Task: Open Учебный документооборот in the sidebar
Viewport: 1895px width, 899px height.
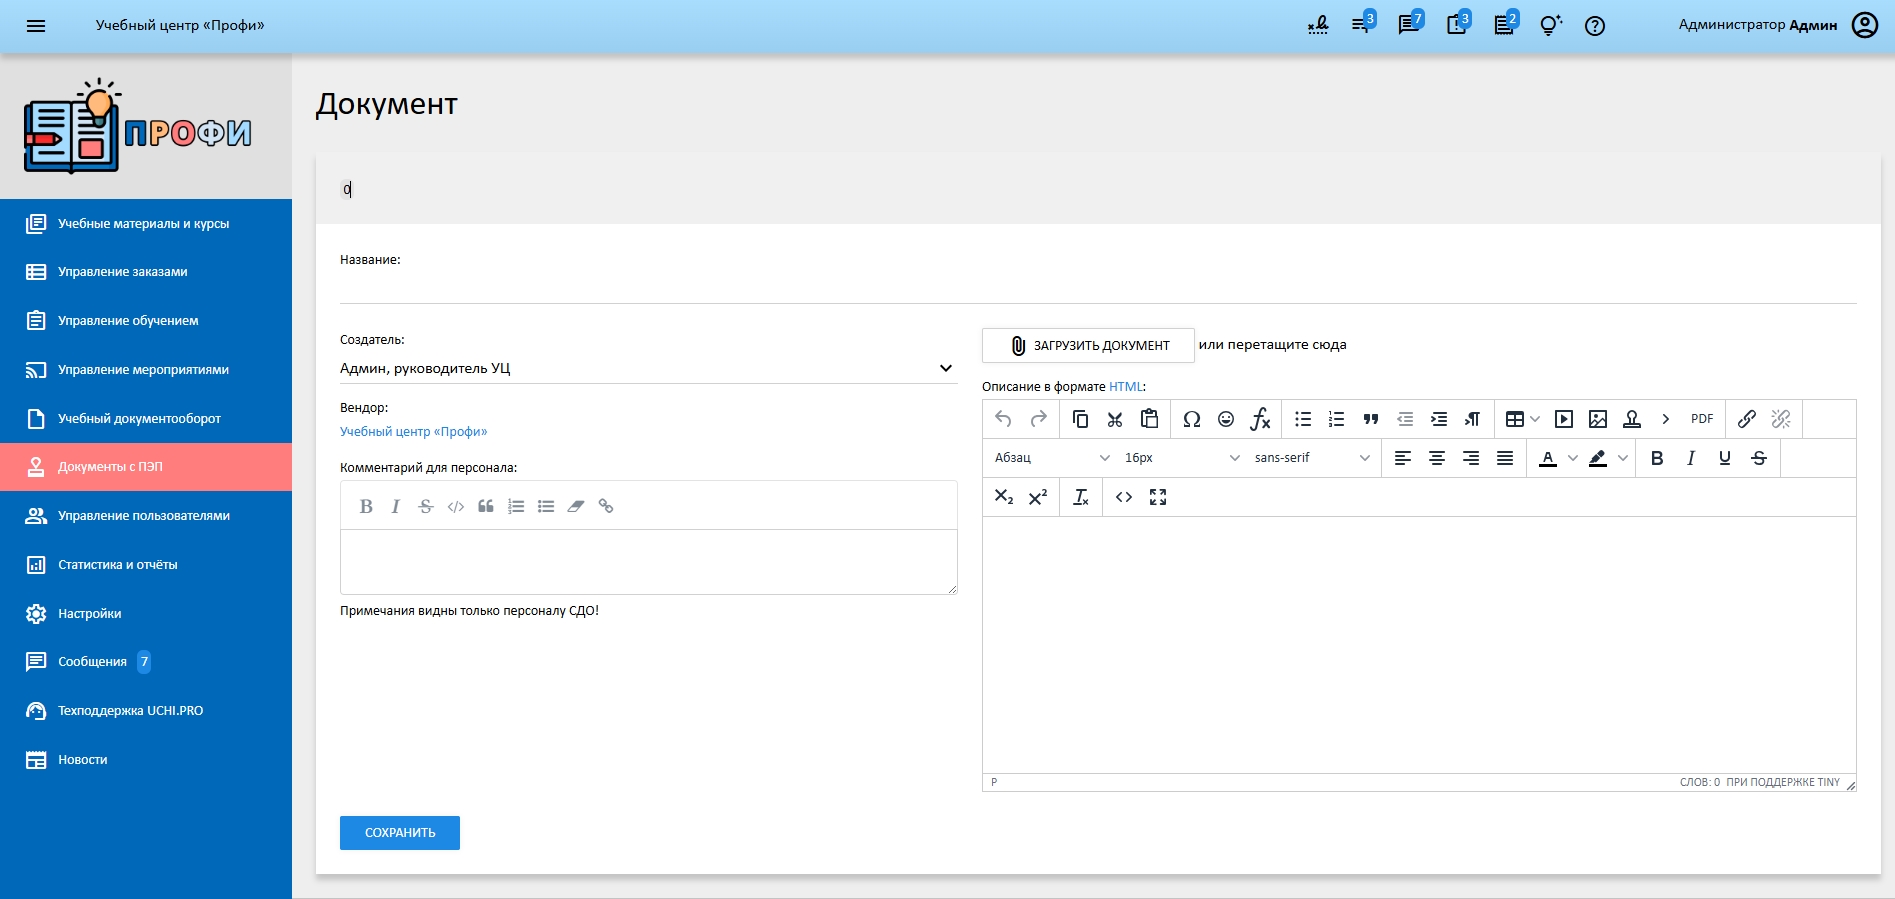Action: click(139, 418)
